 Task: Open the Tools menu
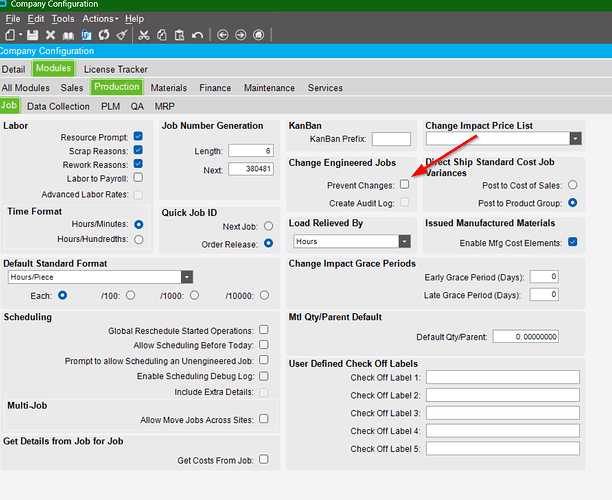point(63,19)
